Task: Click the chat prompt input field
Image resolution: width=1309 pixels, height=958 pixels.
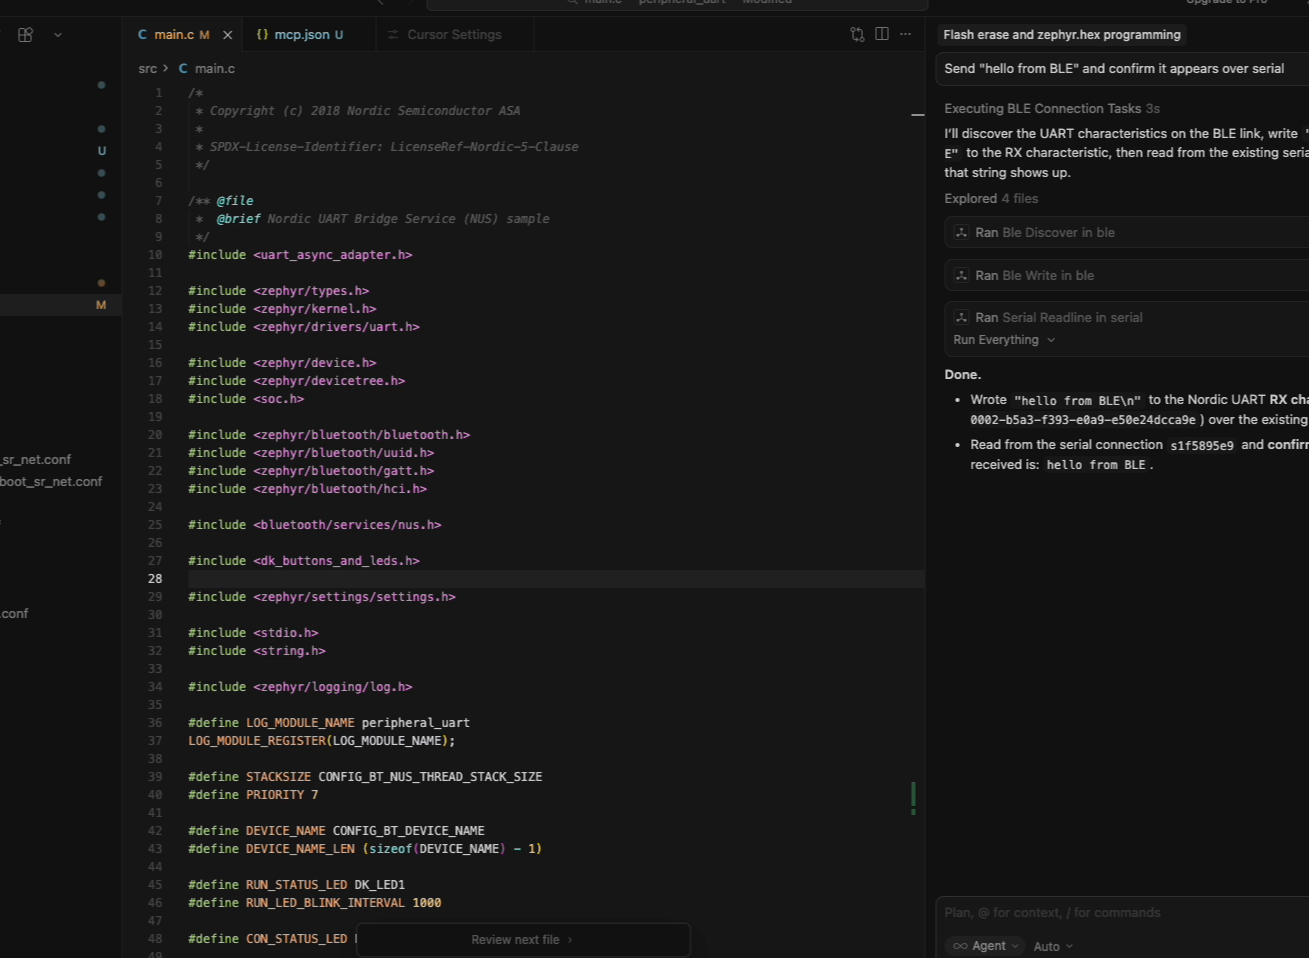Action: [x=1100, y=913]
